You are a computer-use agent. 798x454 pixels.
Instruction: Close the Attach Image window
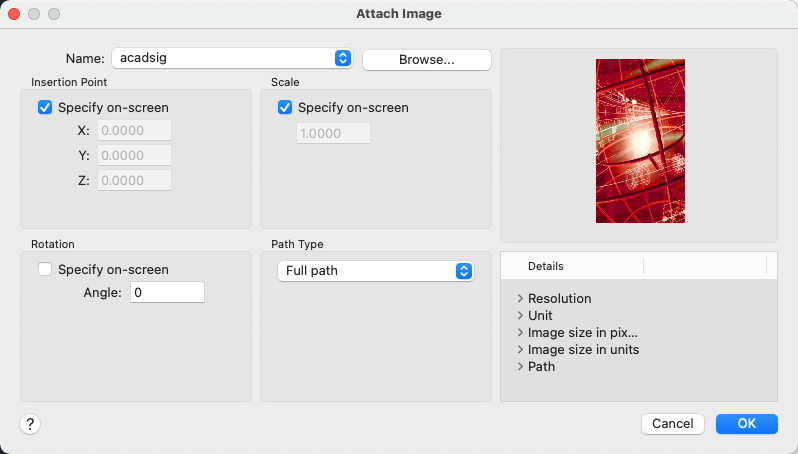pos(14,14)
